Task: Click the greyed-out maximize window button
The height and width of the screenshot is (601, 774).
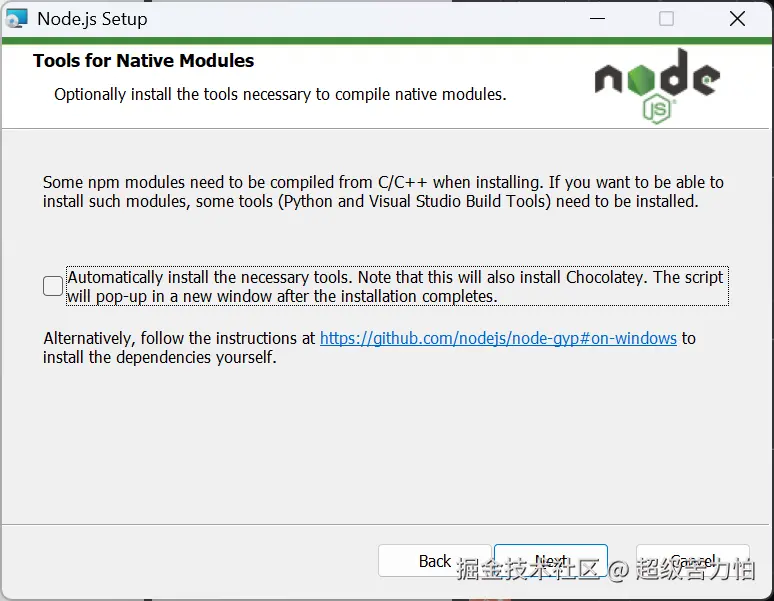Action: point(666,19)
